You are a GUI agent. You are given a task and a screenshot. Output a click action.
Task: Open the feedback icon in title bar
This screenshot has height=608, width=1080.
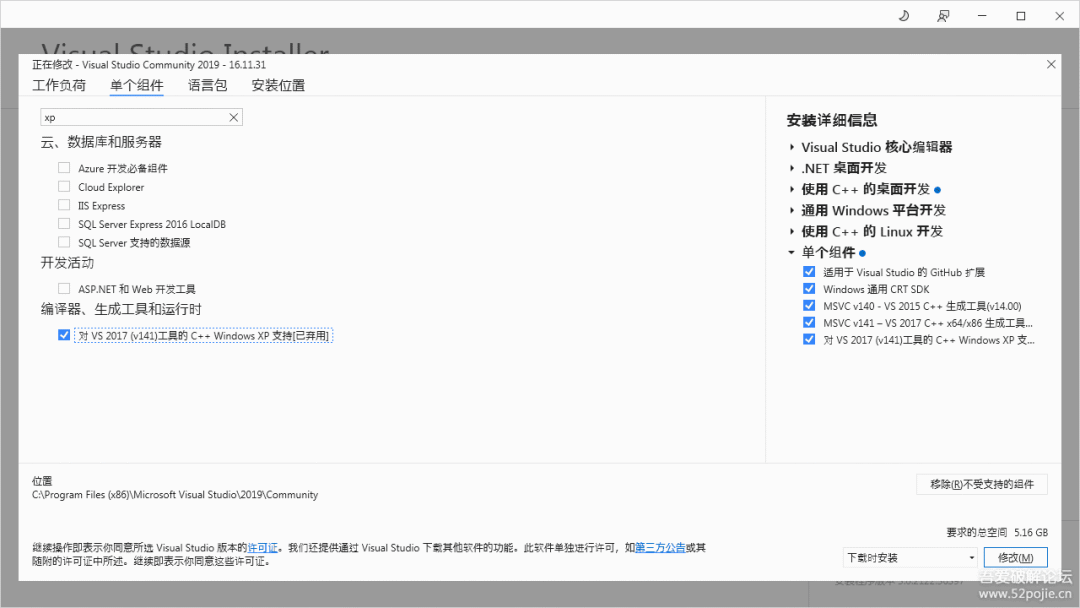pos(943,16)
